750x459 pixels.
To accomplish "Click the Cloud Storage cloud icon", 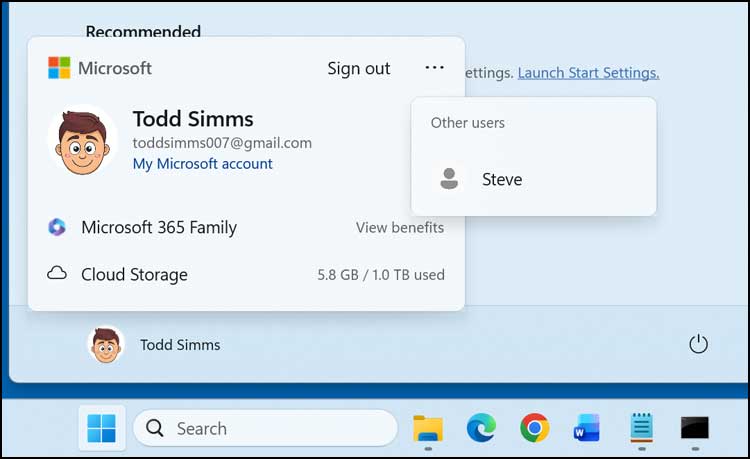I will [x=57, y=274].
